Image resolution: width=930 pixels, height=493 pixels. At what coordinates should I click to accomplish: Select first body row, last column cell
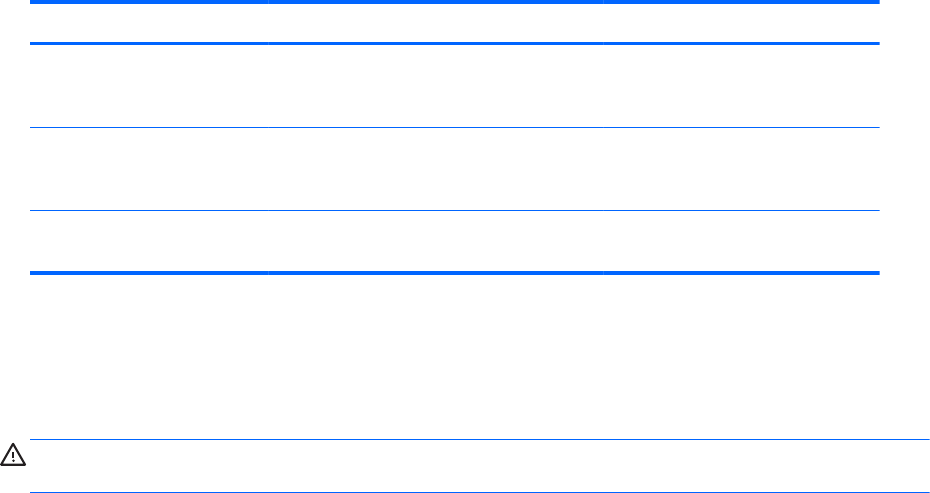[x=741, y=86]
